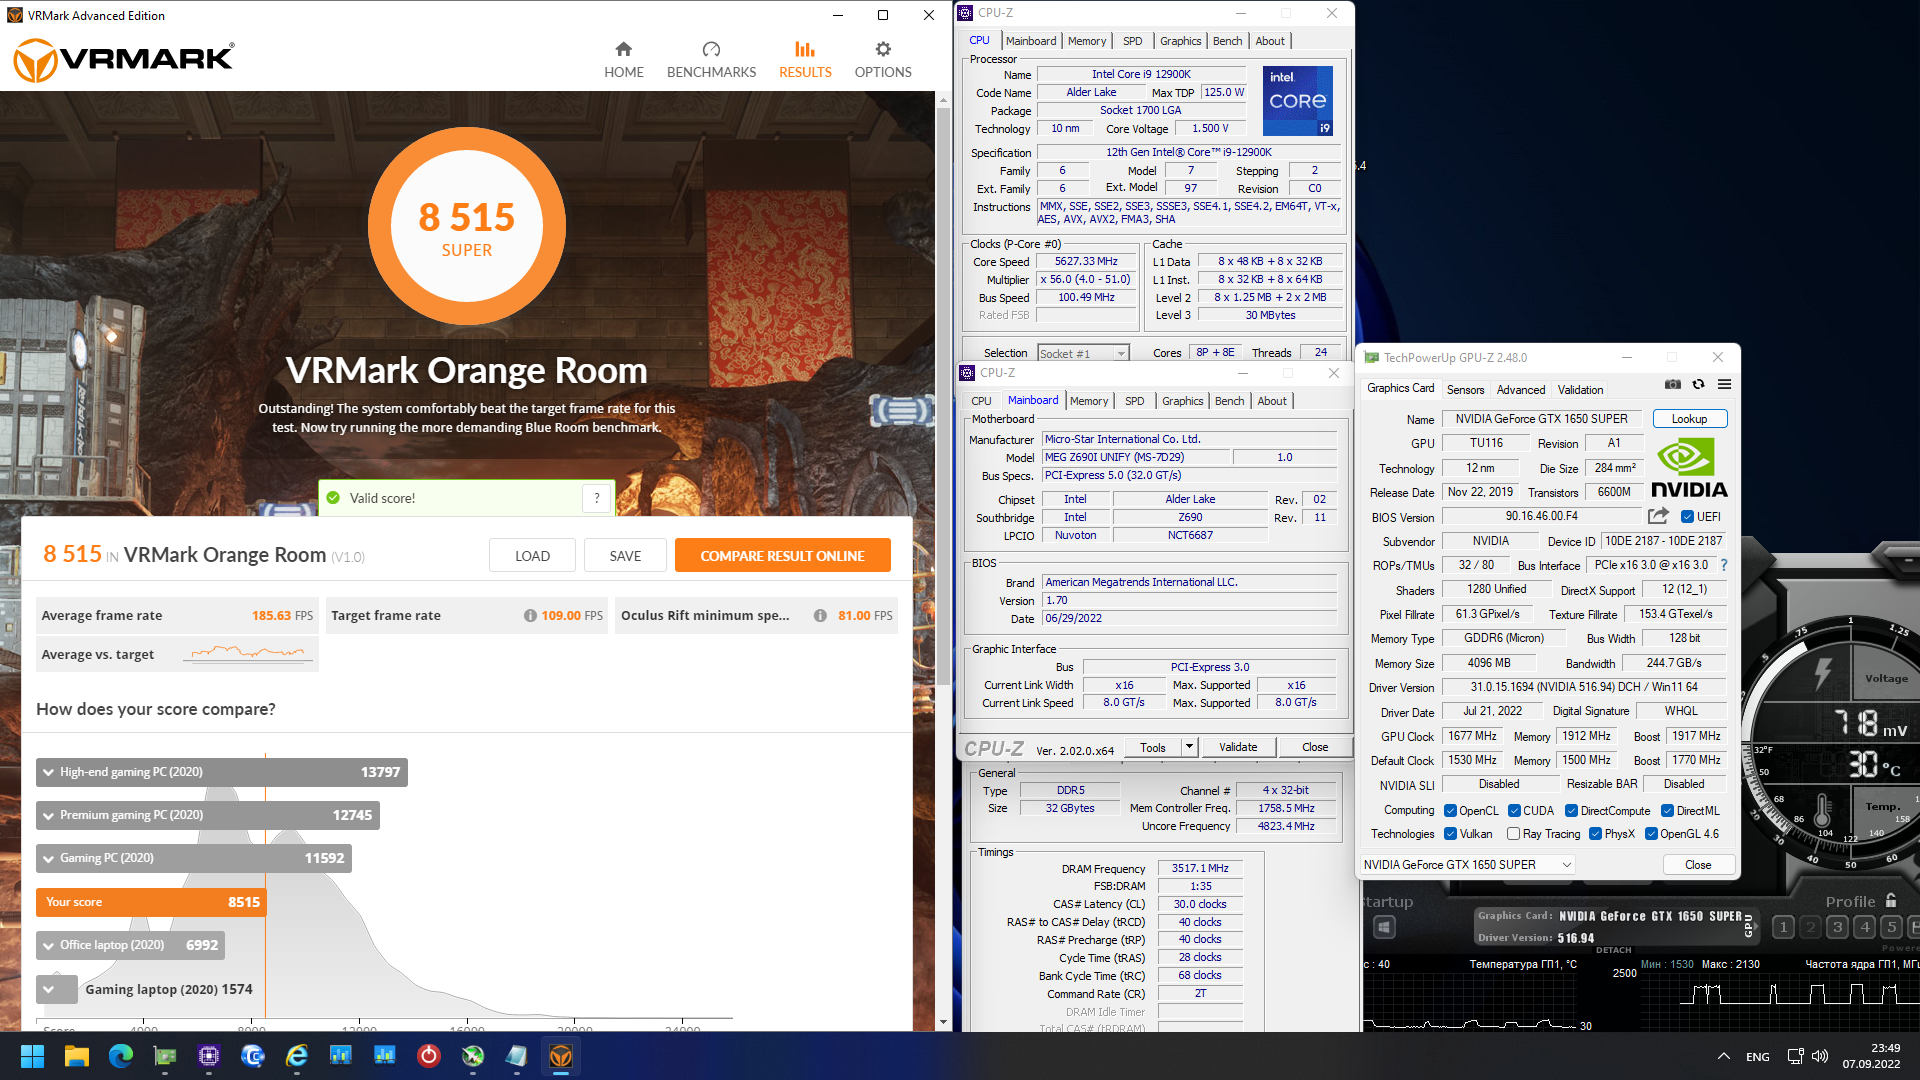
Task: Click info icon next to Target frame rate
Action: pos(530,616)
